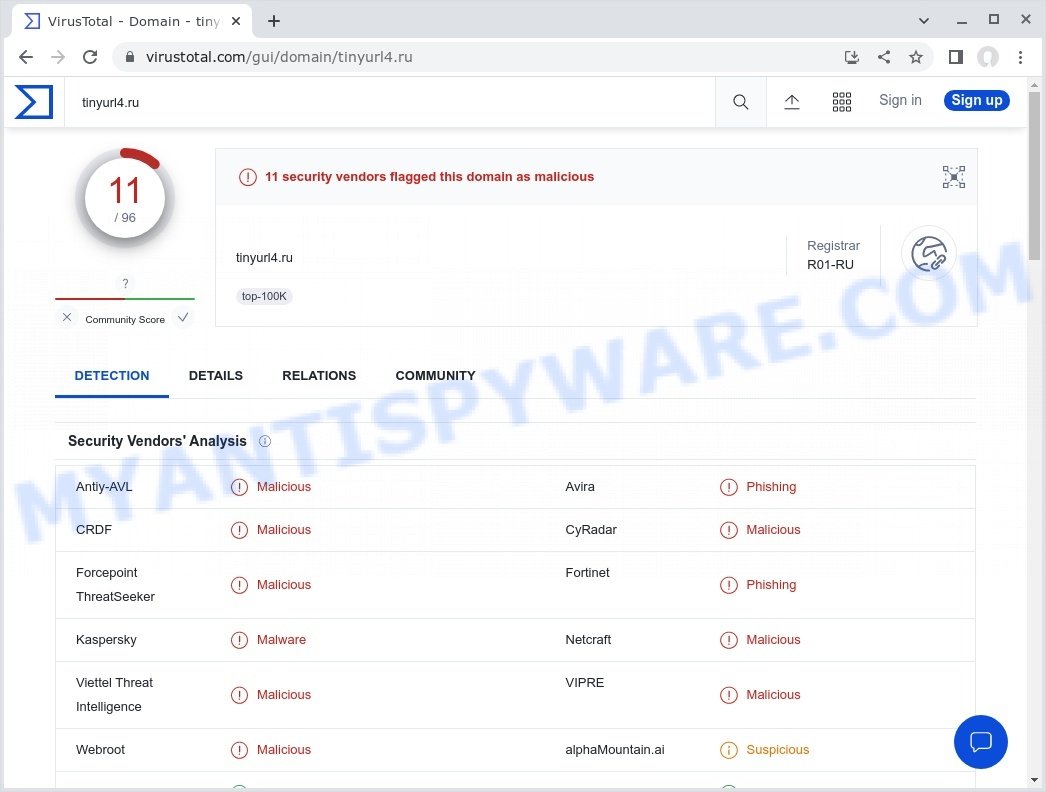Click the top-100K tag
This screenshot has height=792, width=1046.
pyautogui.click(x=264, y=296)
